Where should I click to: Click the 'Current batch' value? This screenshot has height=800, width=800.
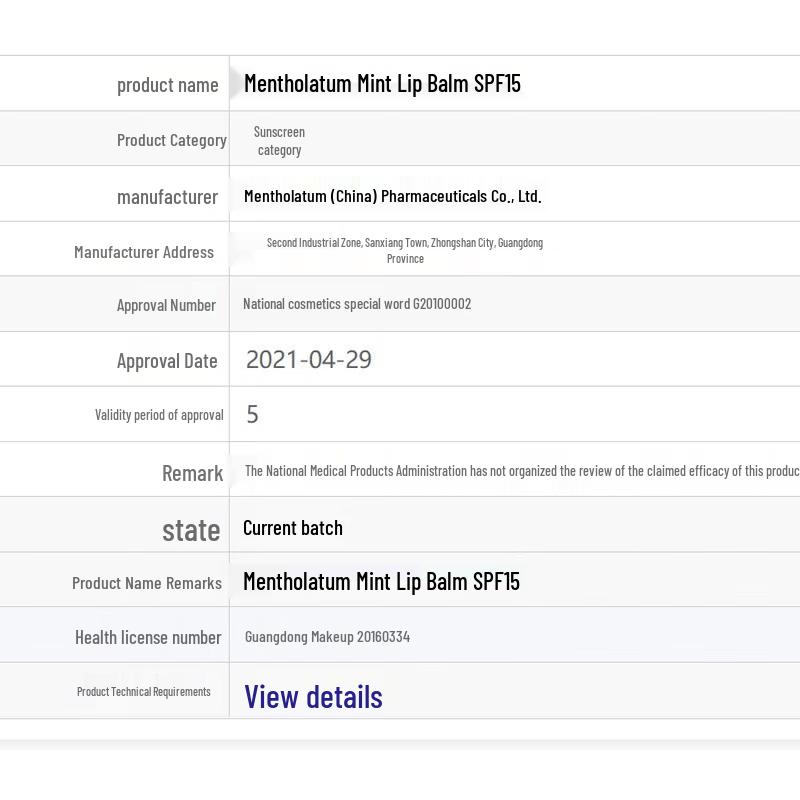click(293, 528)
